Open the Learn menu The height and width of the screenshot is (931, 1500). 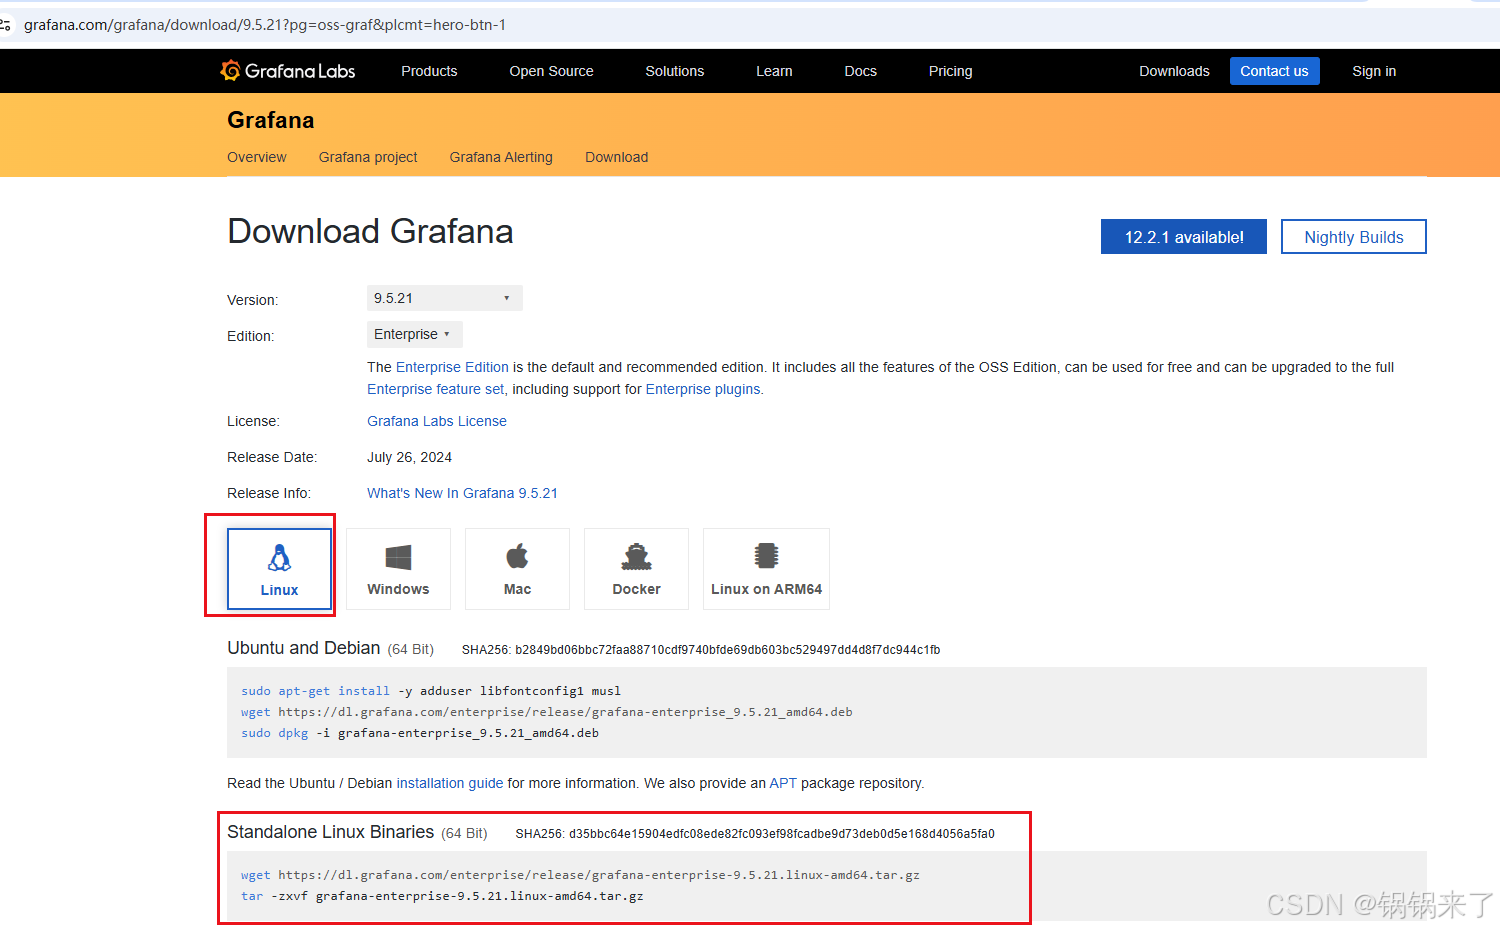[x=774, y=71]
